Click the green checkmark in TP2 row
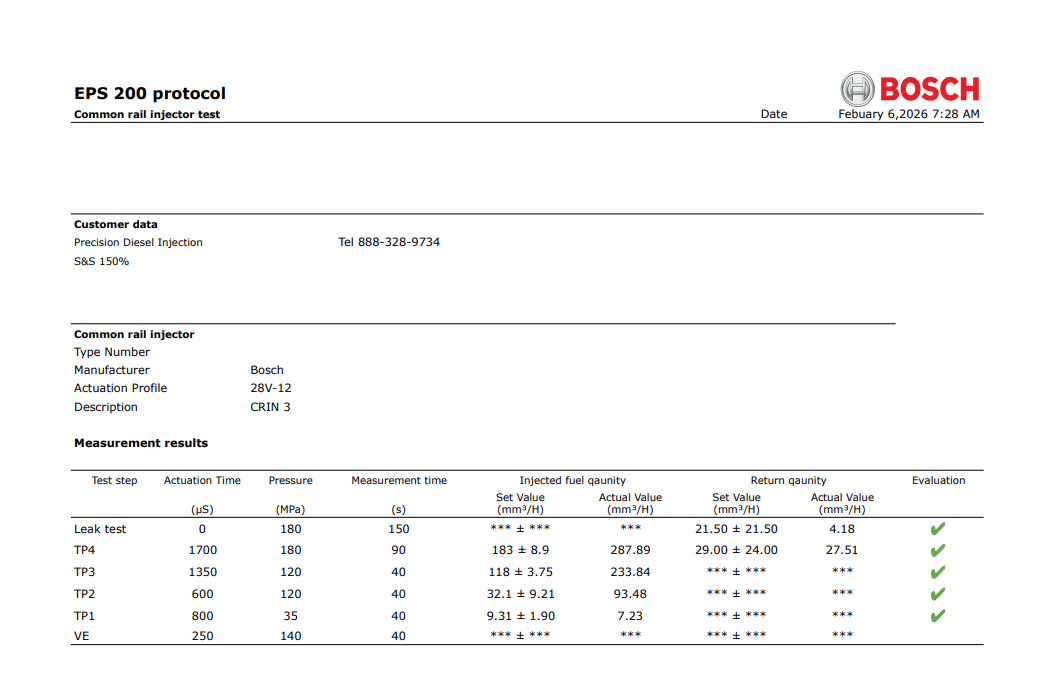The height and width of the screenshot is (679, 1038). (937, 595)
